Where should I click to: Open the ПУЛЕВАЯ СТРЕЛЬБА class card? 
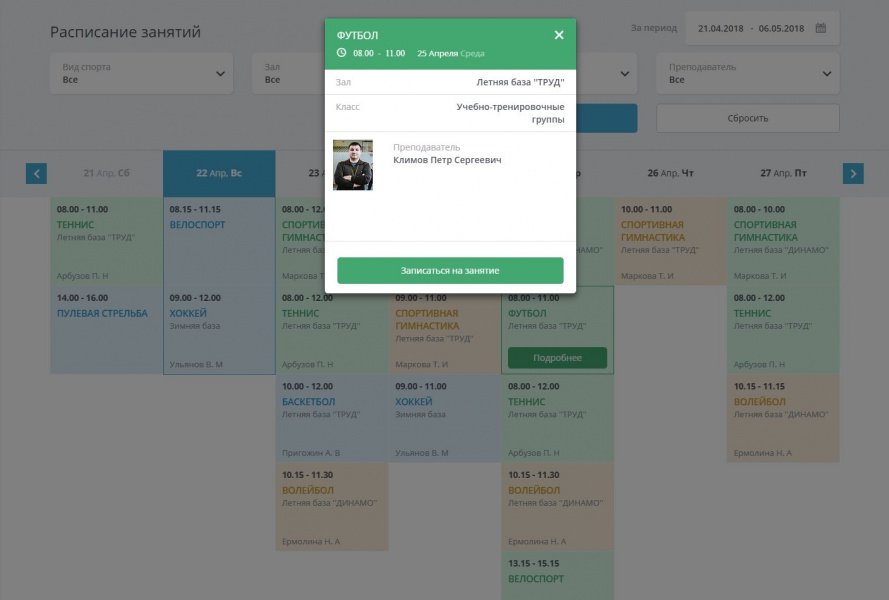106,330
